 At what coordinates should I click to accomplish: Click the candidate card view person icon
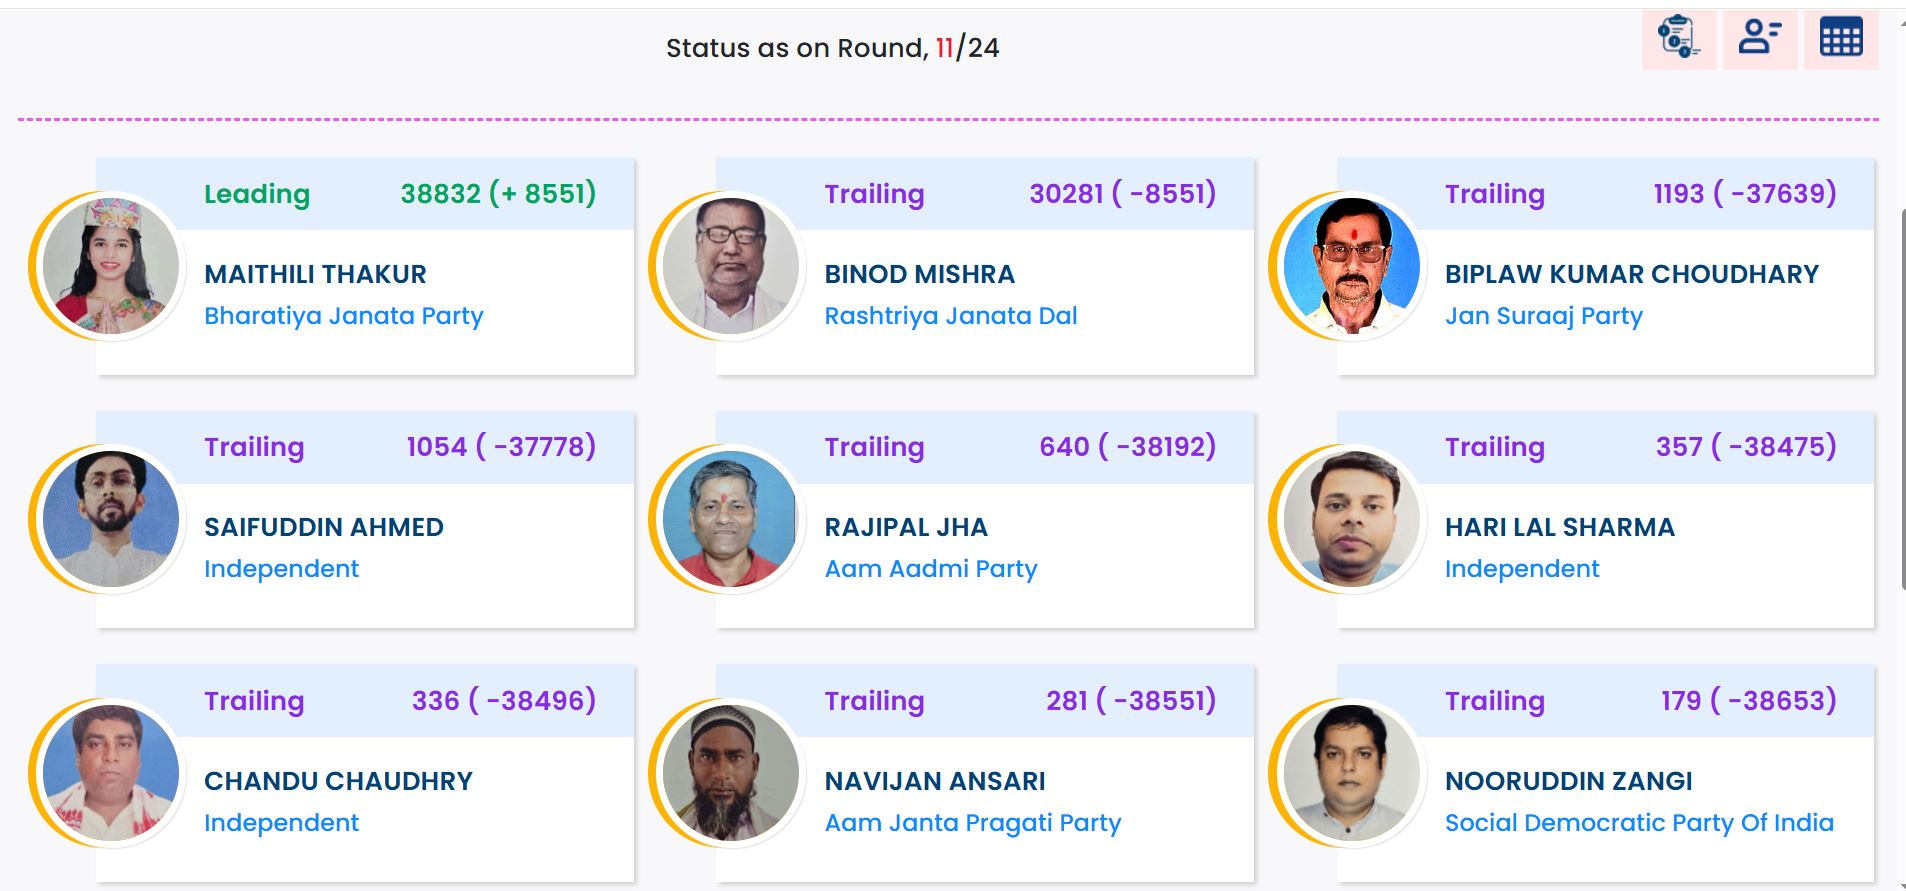pyautogui.click(x=1759, y=38)
